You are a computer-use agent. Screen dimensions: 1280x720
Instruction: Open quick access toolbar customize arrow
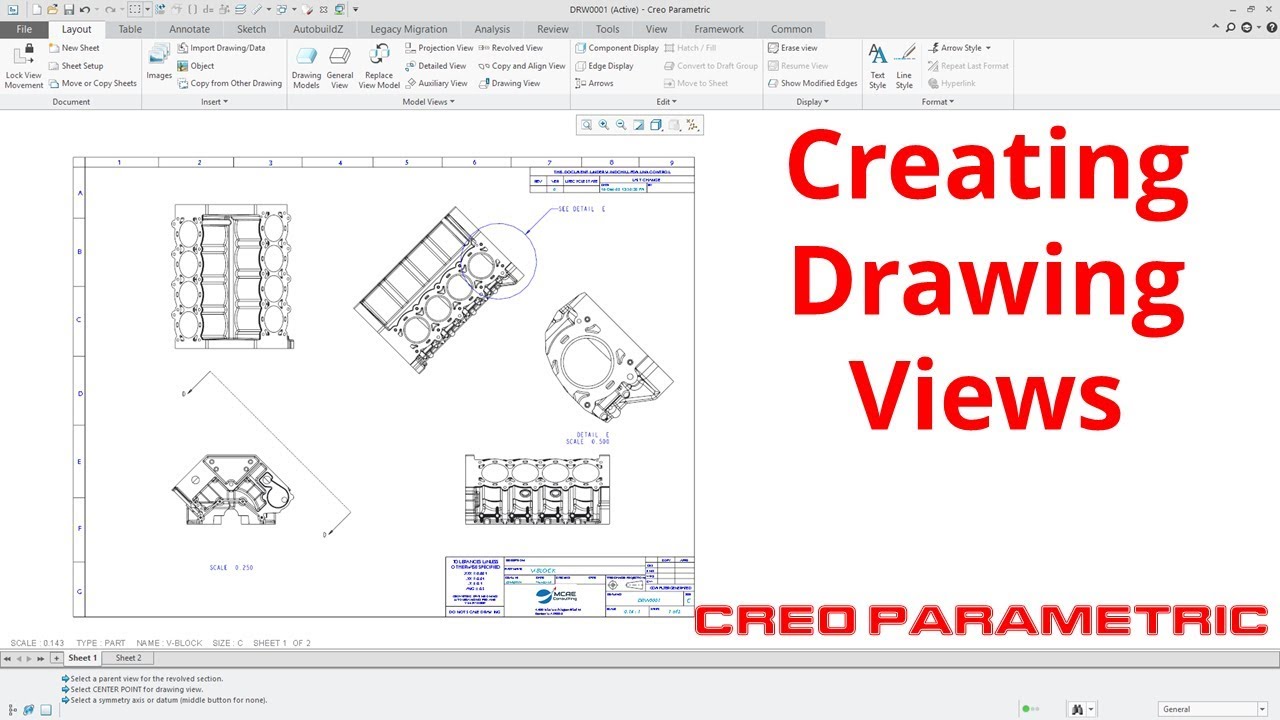[x=356, y=9]
